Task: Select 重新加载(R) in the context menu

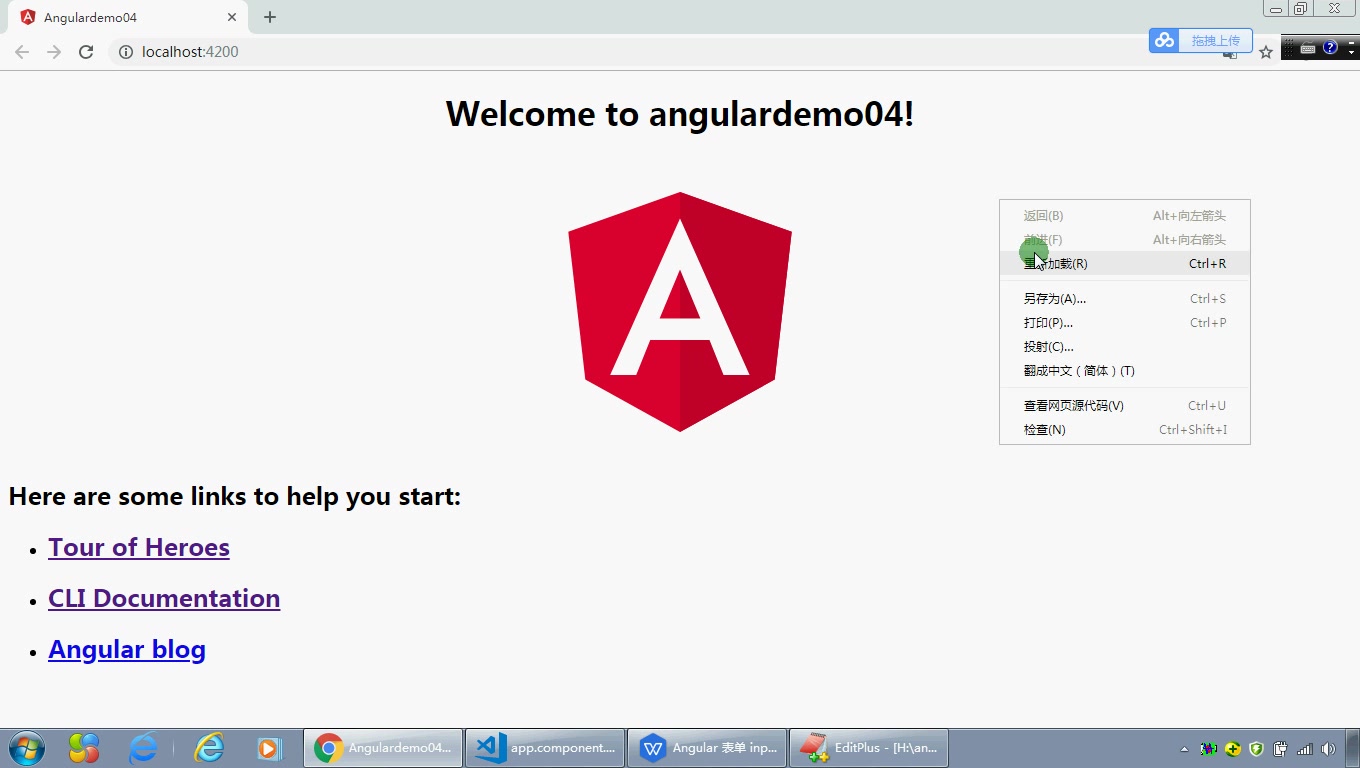Action: [1125, 264]
